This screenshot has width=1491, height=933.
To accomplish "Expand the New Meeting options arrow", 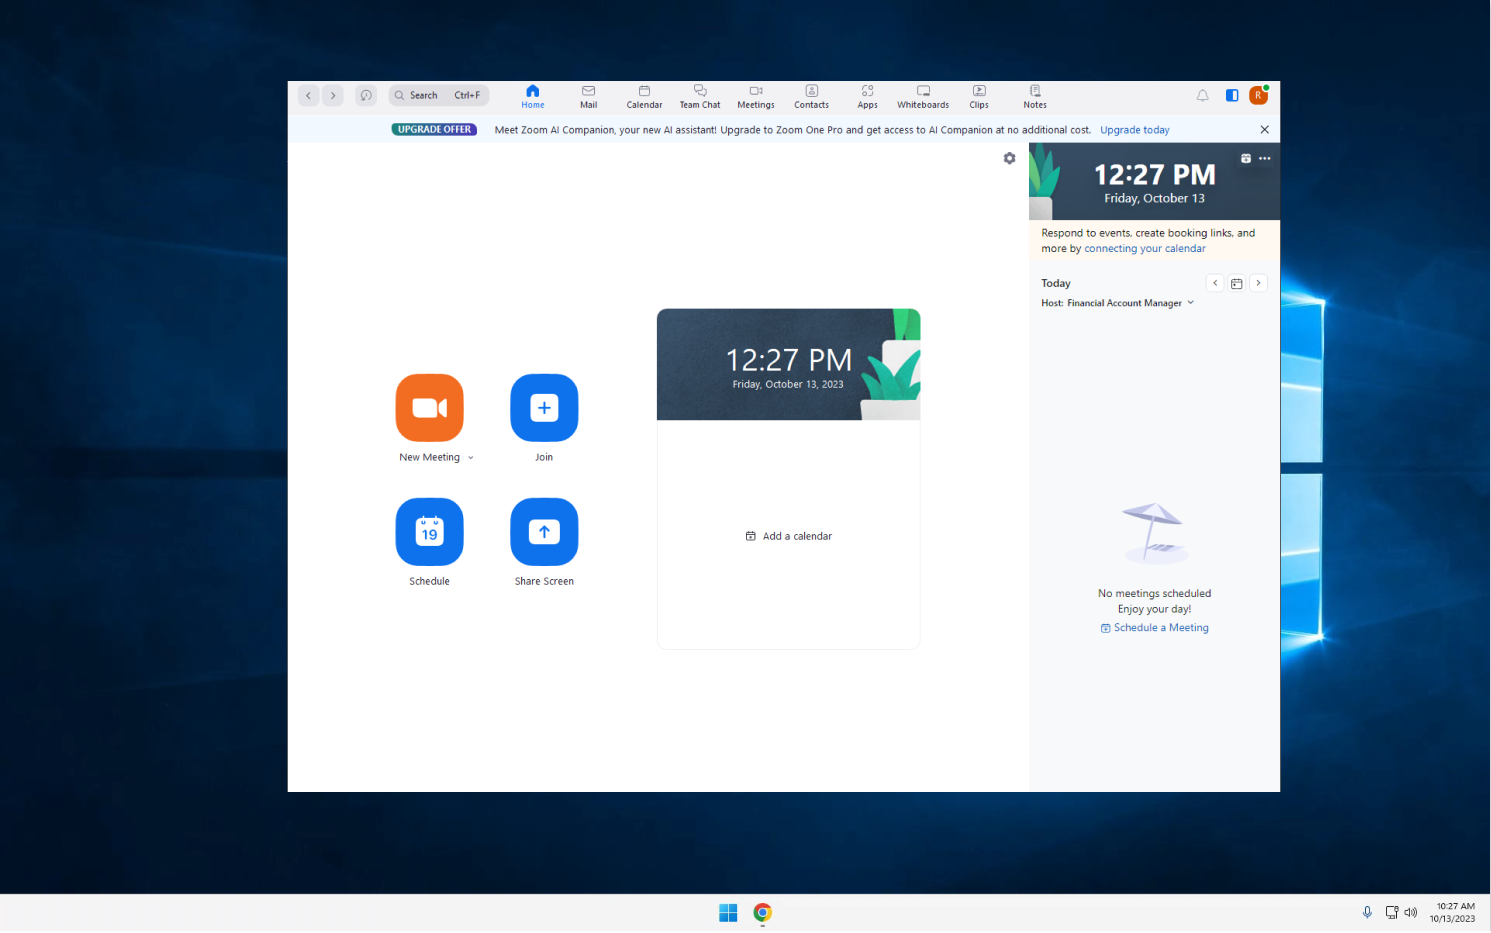I will pyautogui.click(x=471, y=458).
